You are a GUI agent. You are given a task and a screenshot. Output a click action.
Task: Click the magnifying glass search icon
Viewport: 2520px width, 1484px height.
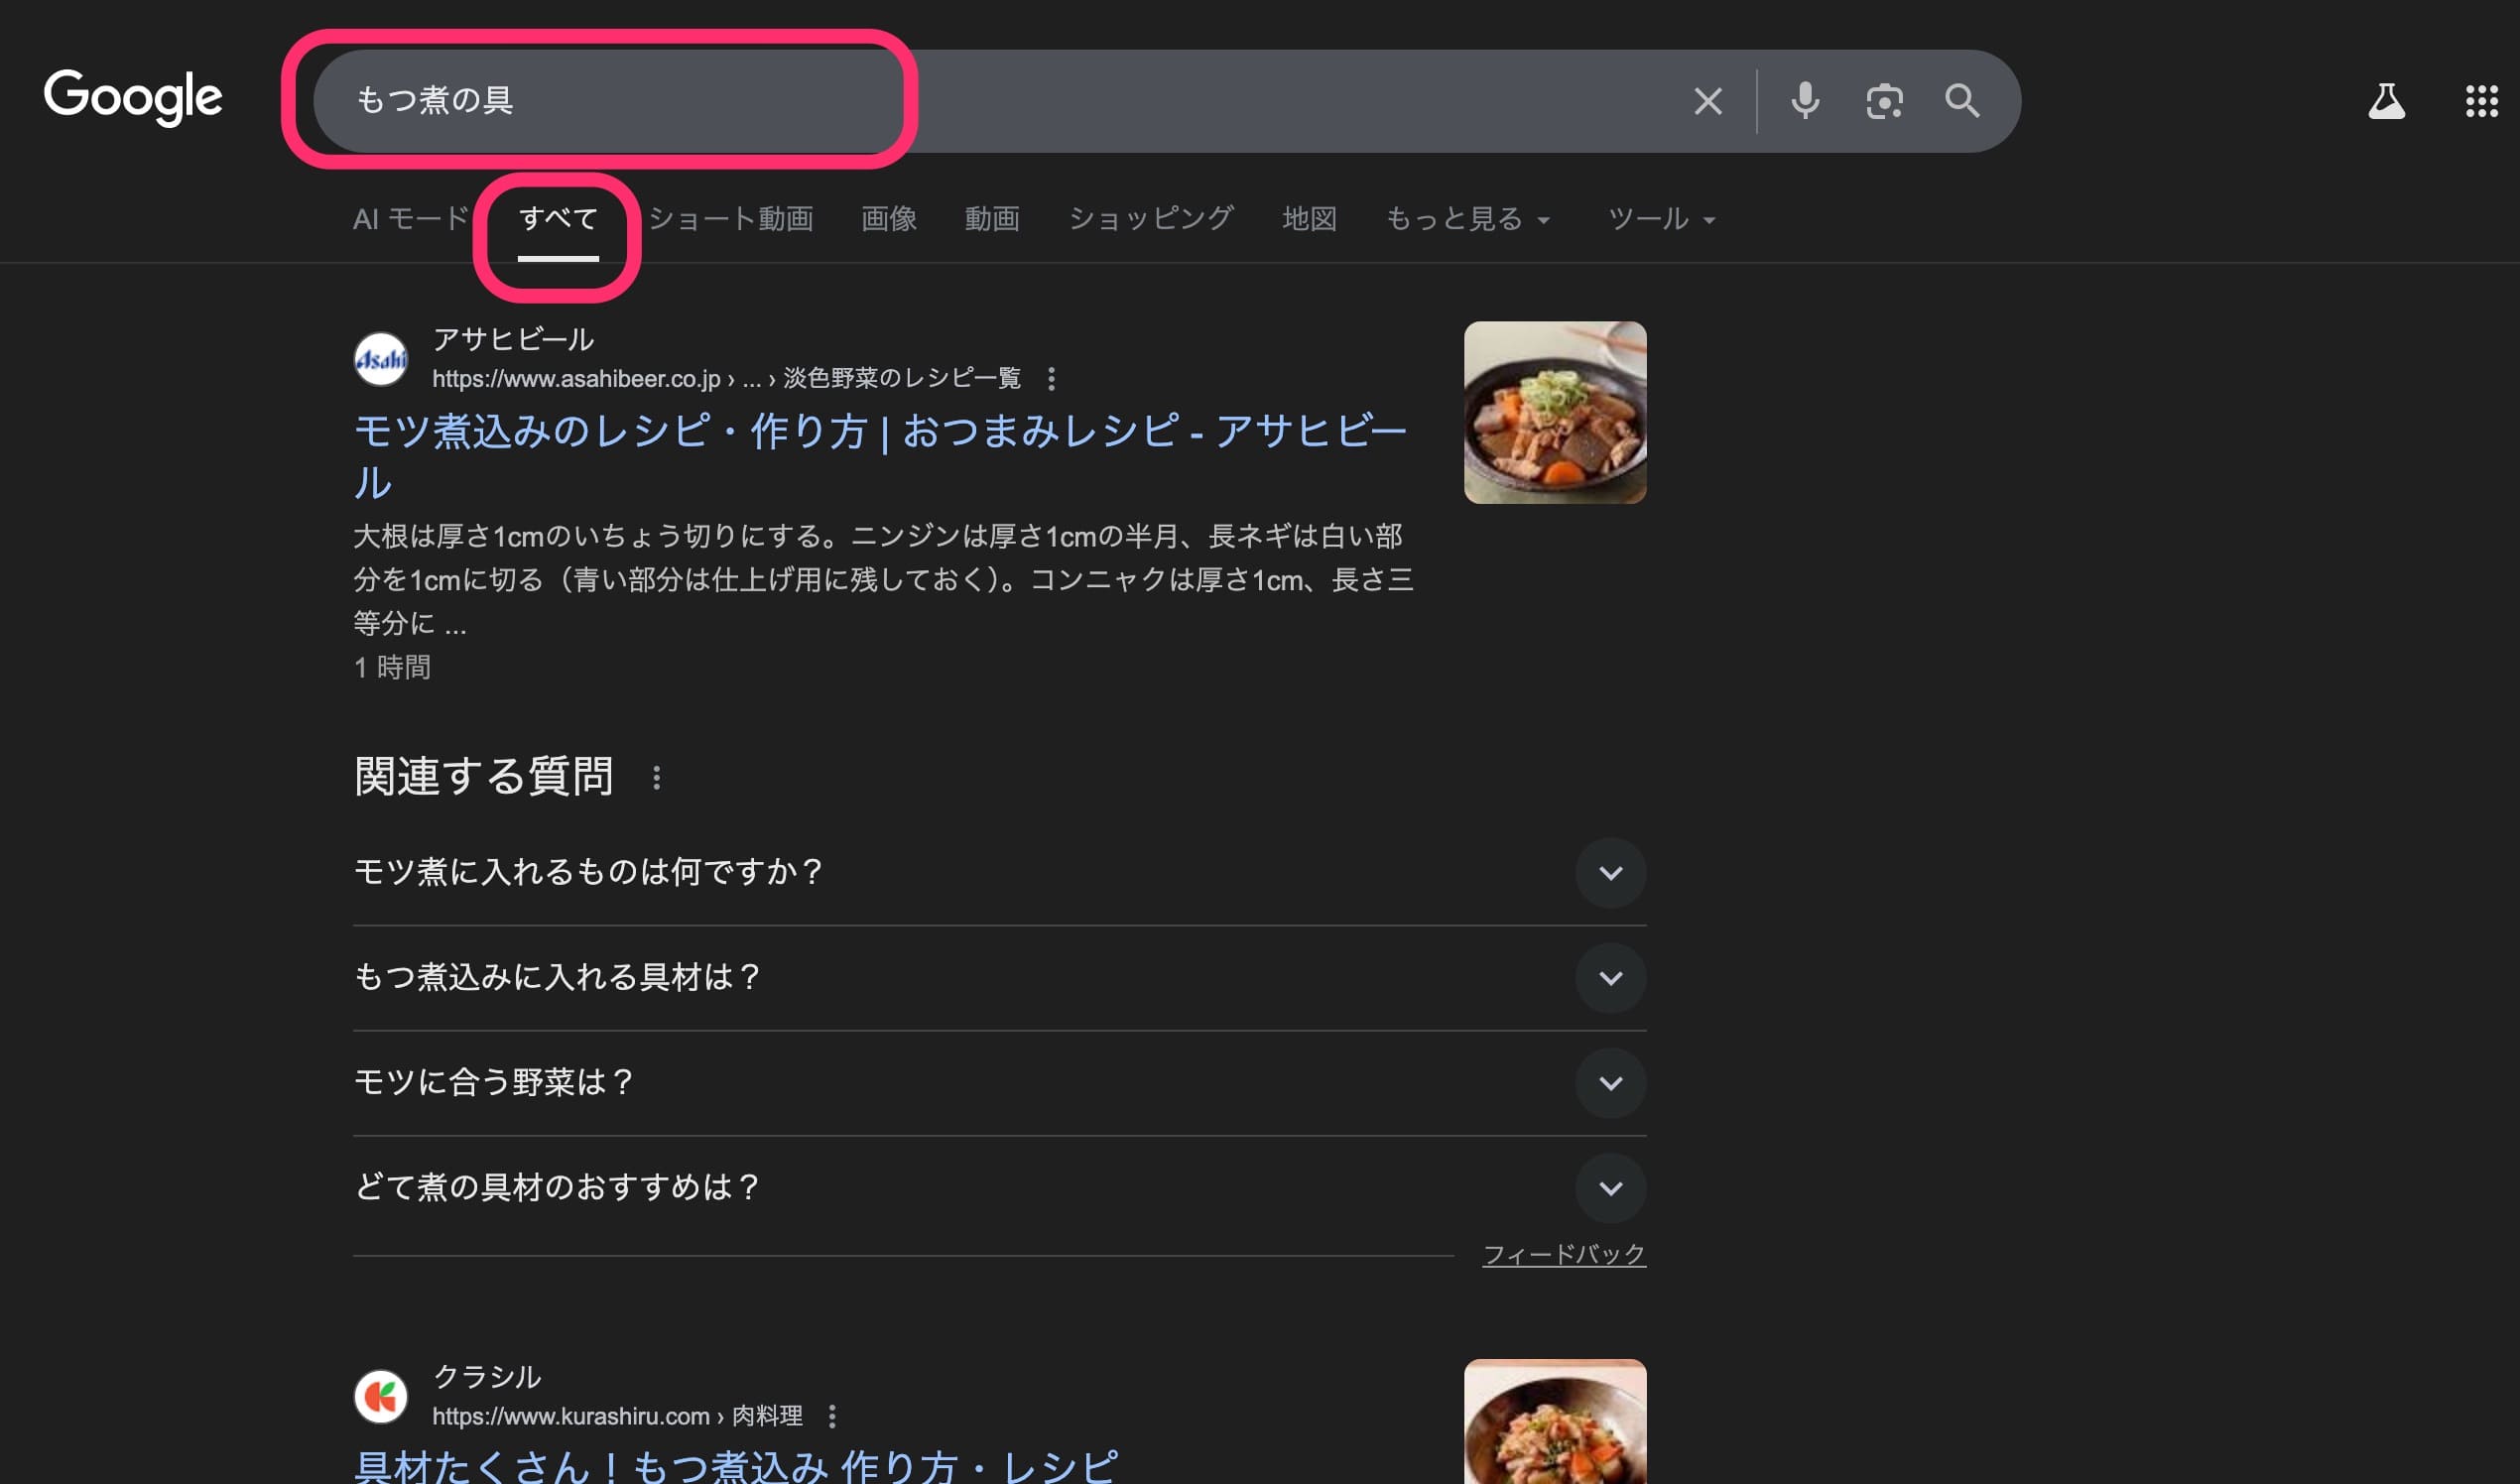point(1962,101)
